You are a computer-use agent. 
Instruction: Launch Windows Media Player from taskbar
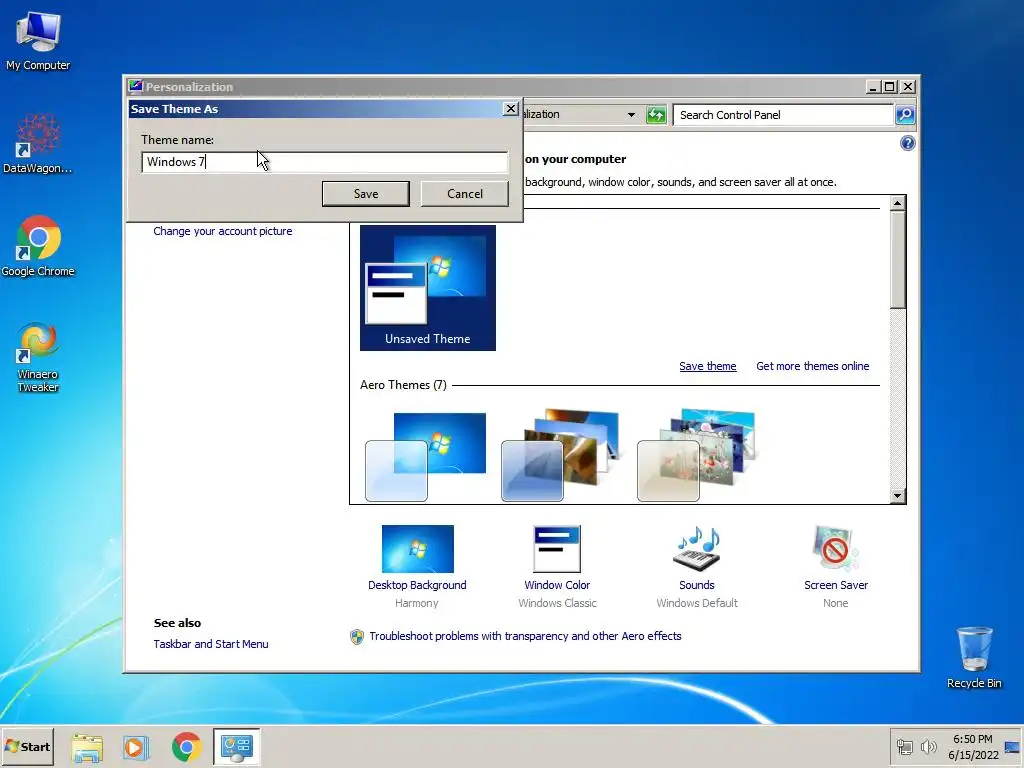(x=136, y=747)
